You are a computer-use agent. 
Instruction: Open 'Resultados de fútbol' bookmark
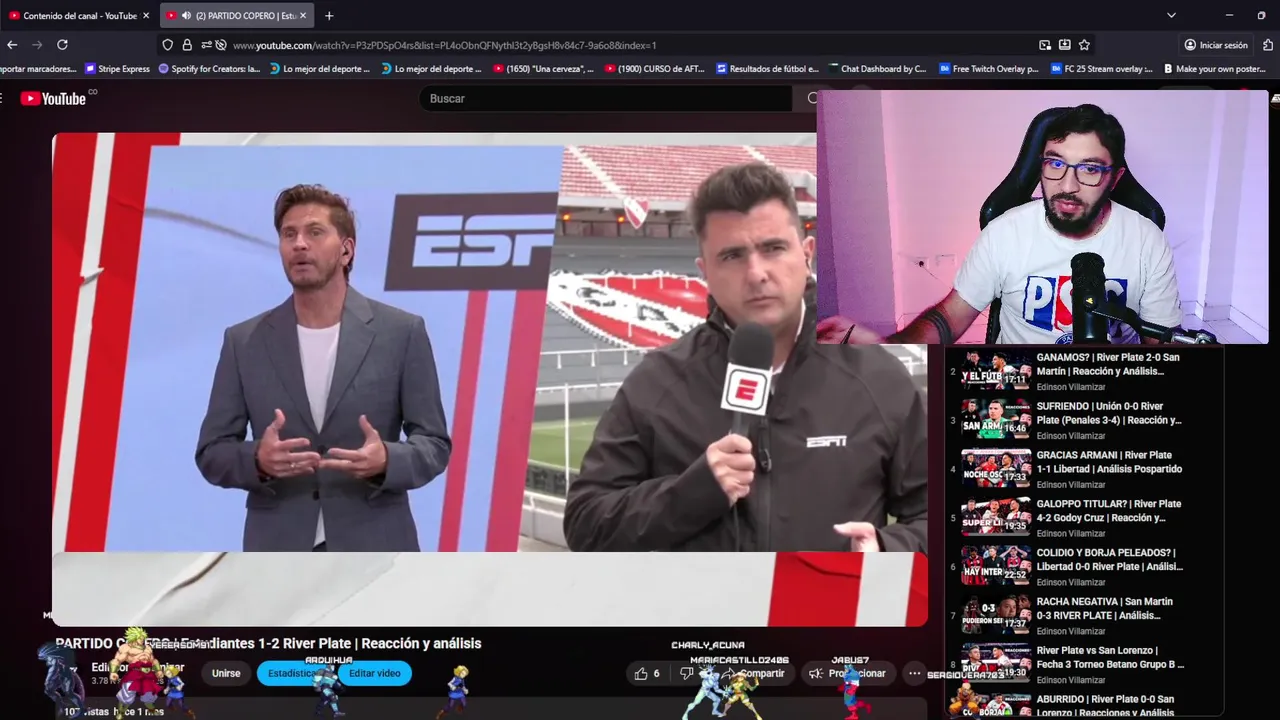tap(767, 69)
